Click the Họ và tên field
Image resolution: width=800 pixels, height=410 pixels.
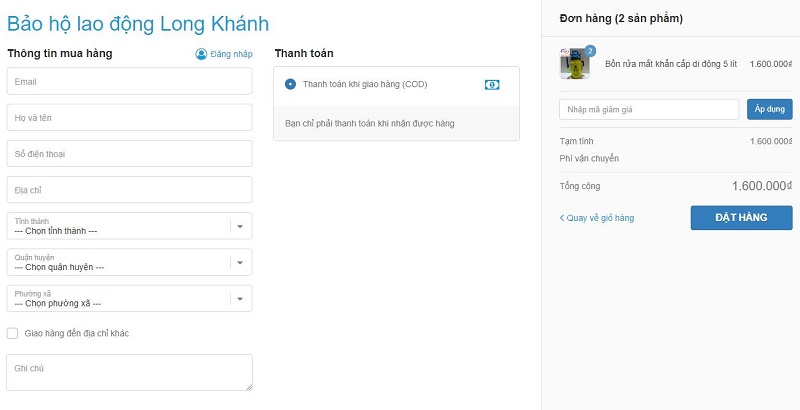(x=130, y=117)
